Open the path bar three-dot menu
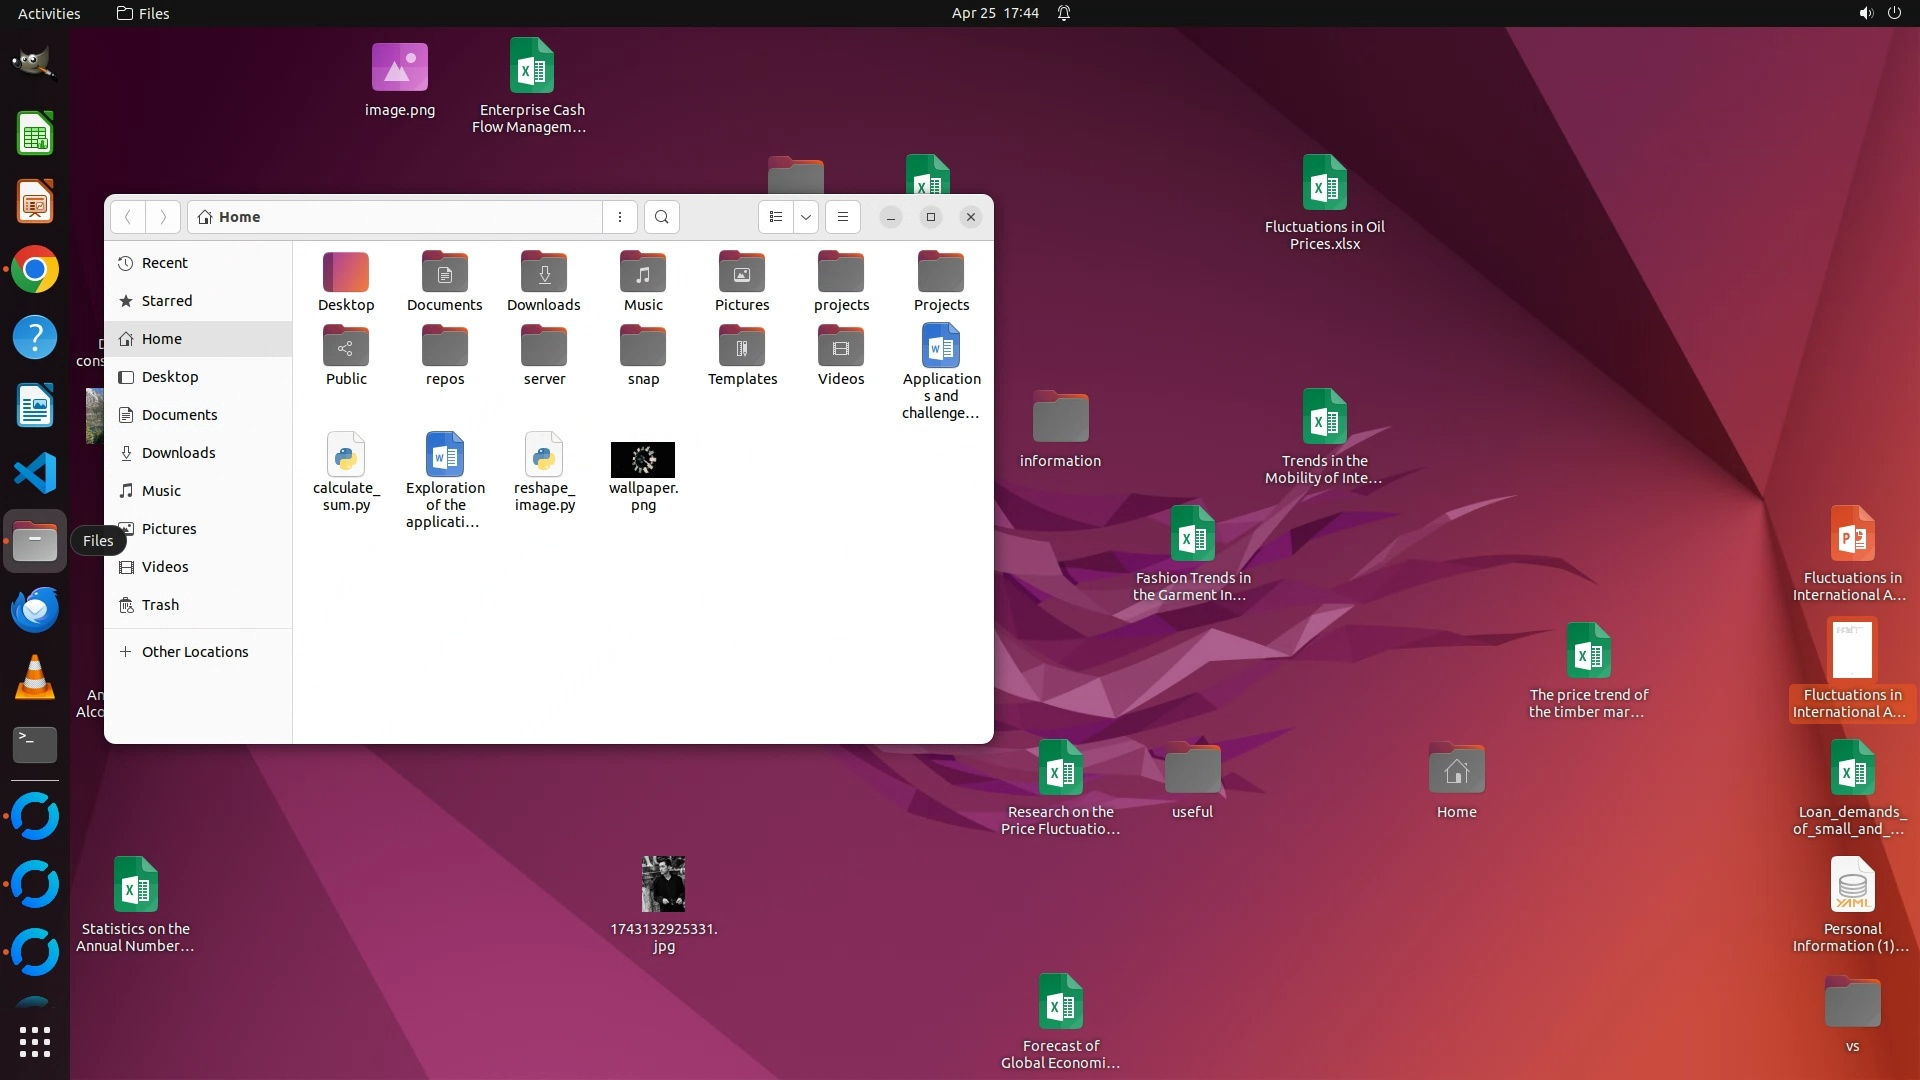1920x1080 pixels. 620,217
